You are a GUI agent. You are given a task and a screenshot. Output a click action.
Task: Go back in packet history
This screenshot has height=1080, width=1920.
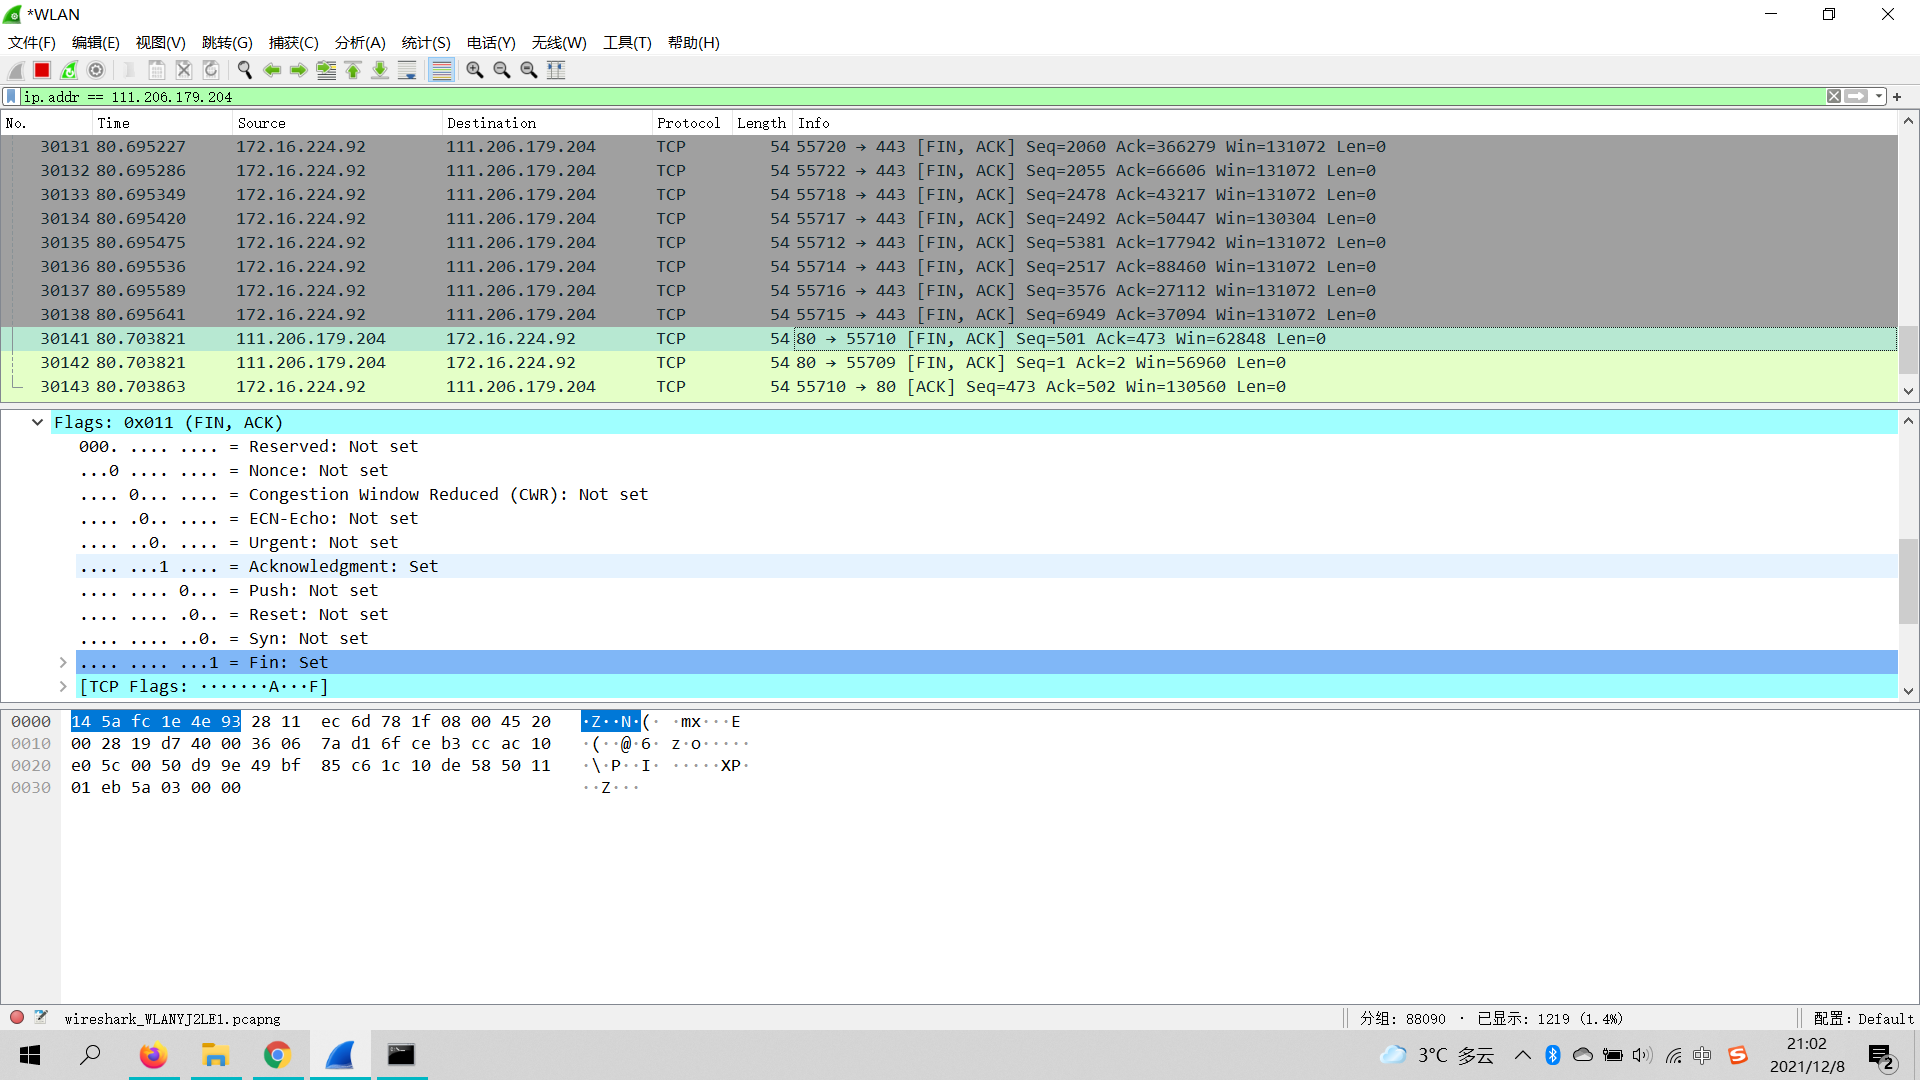[x=272, y=70]
